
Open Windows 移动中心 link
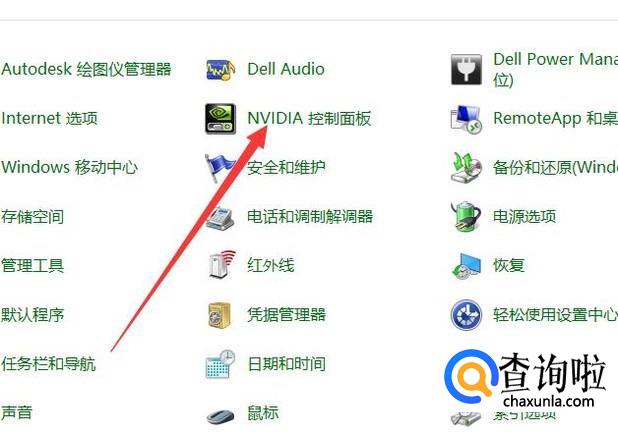70,168
